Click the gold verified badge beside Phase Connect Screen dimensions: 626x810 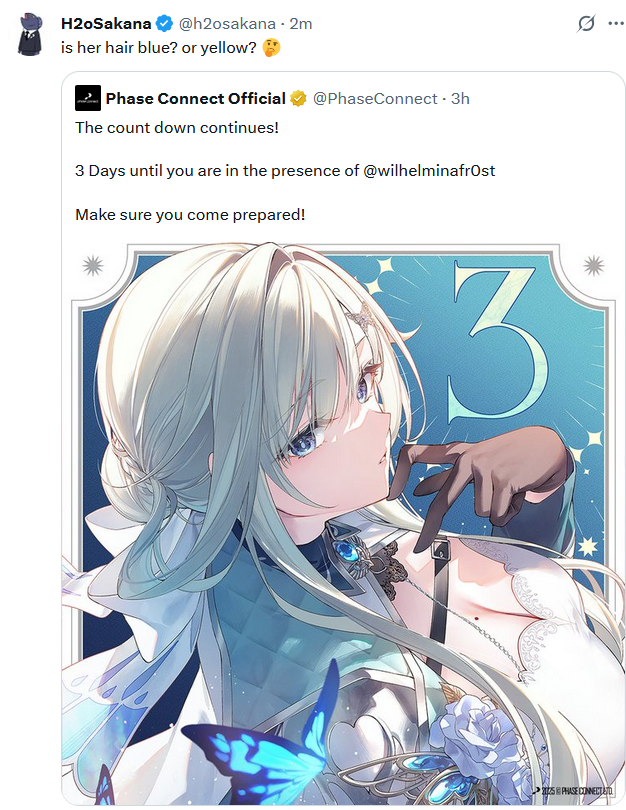click(x=298, y=98)
